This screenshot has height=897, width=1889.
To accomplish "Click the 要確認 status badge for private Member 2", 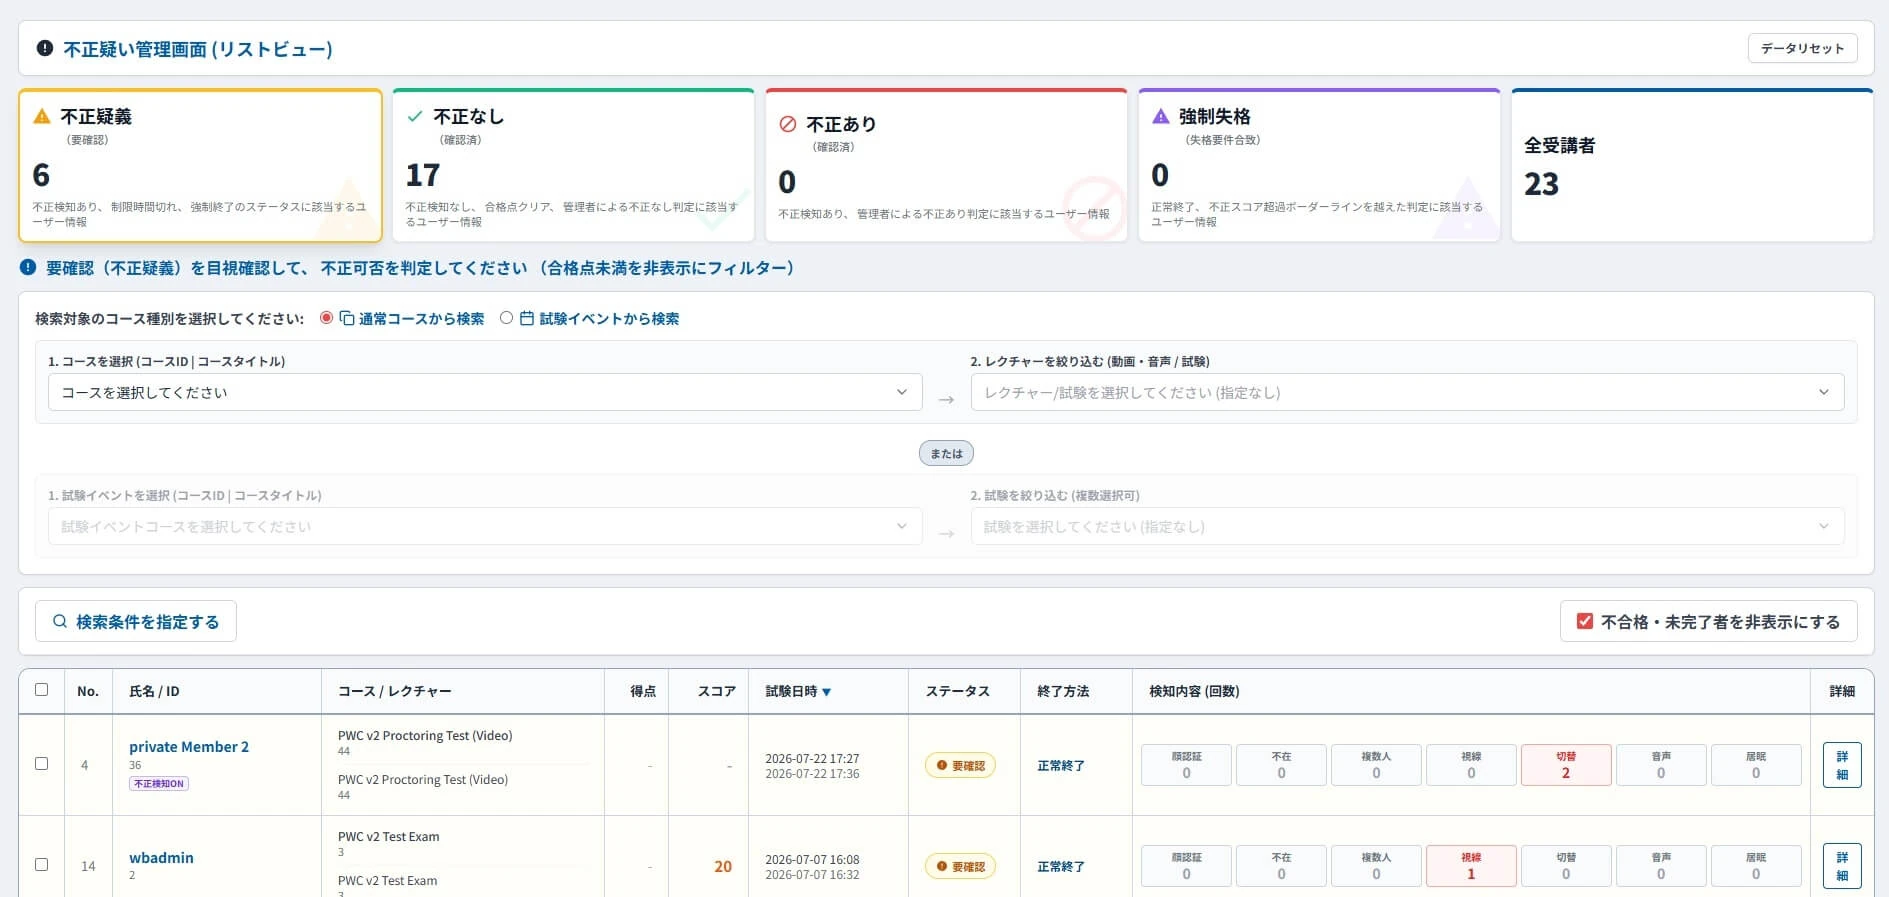I will 960,765.
